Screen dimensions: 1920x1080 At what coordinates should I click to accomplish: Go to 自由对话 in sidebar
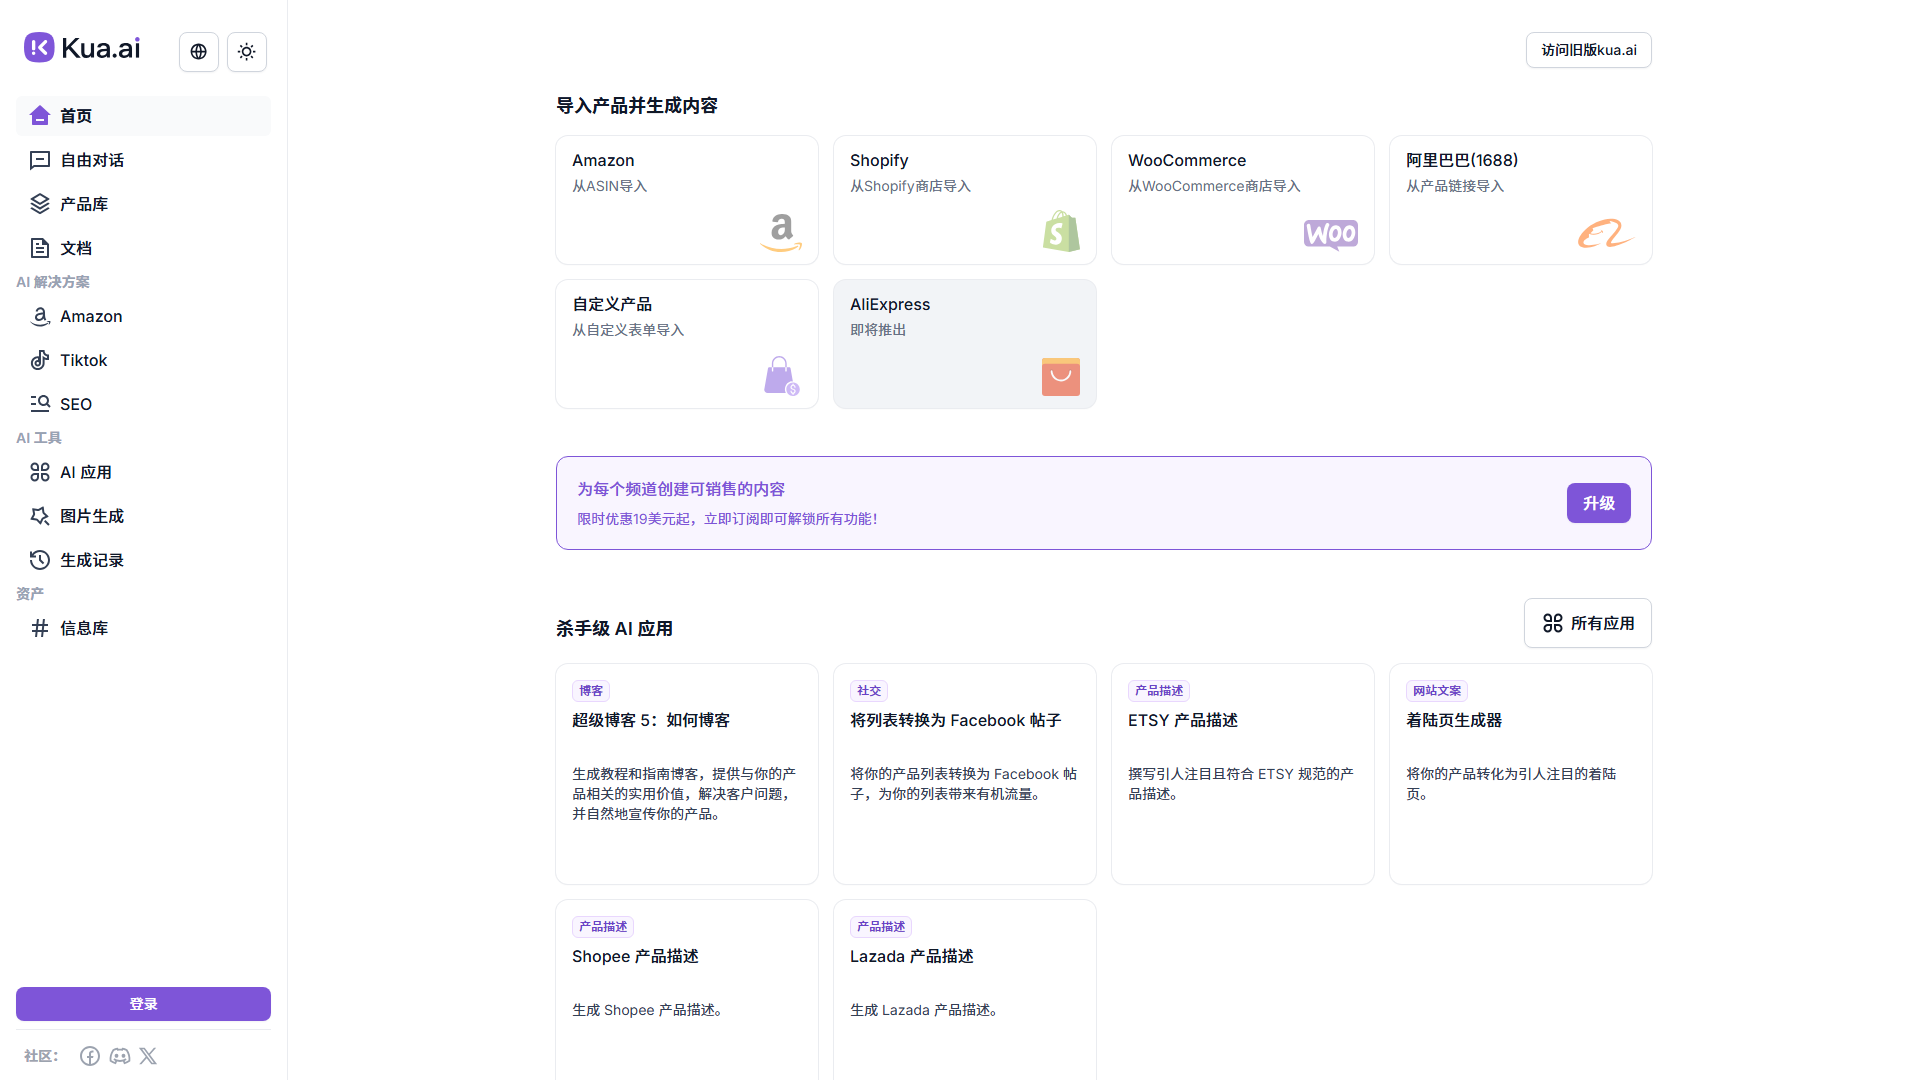pos(91,160)
